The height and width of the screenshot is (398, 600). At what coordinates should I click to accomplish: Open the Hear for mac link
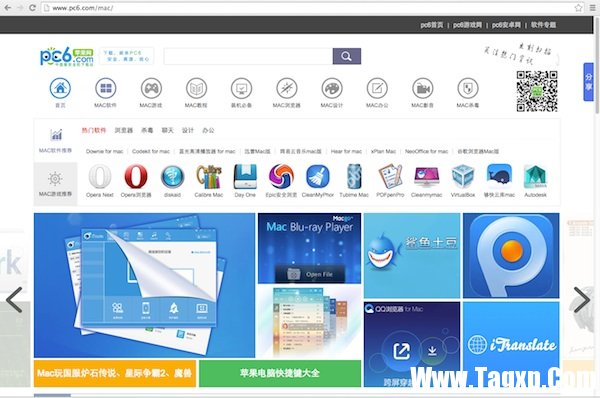coord(346,152)
